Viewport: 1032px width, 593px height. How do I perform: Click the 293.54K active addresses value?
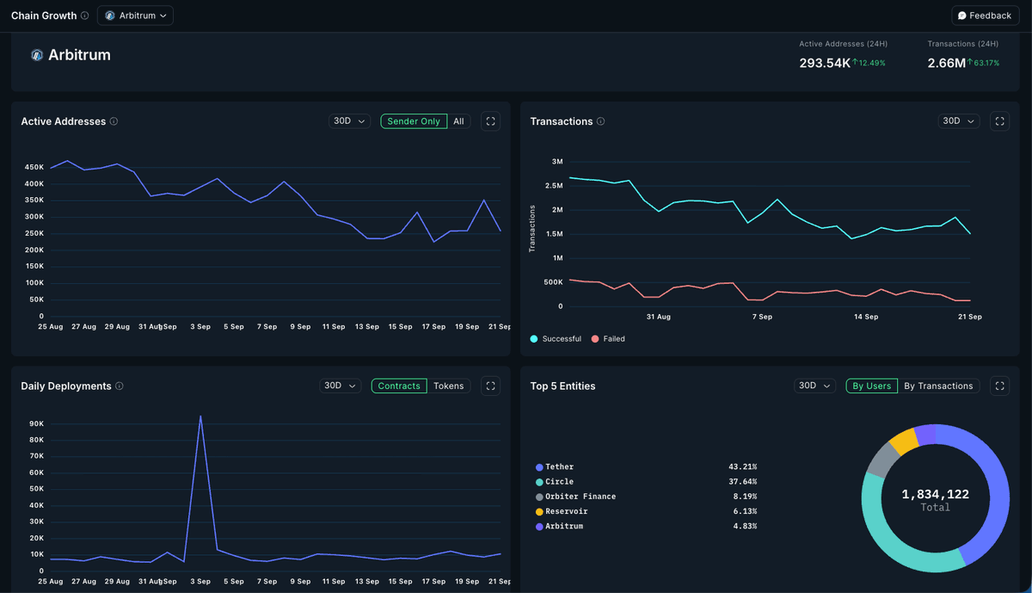pos(825,63)
